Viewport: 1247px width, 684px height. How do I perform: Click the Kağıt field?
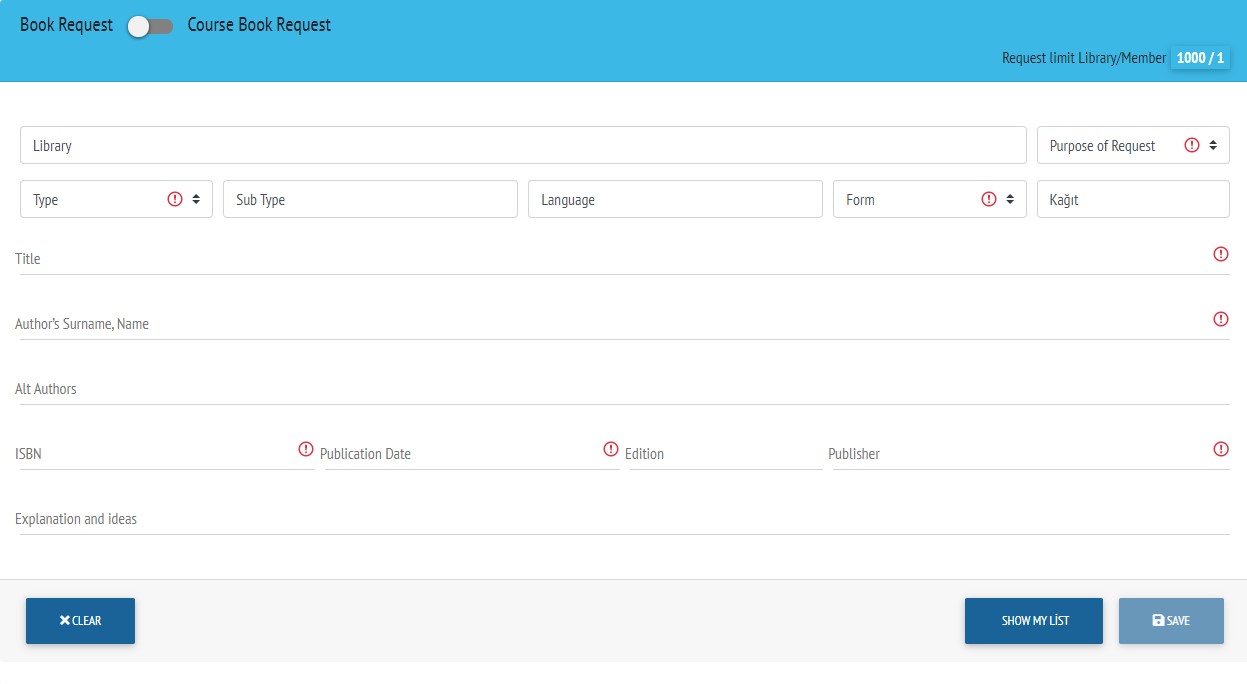pos(1133,199)
